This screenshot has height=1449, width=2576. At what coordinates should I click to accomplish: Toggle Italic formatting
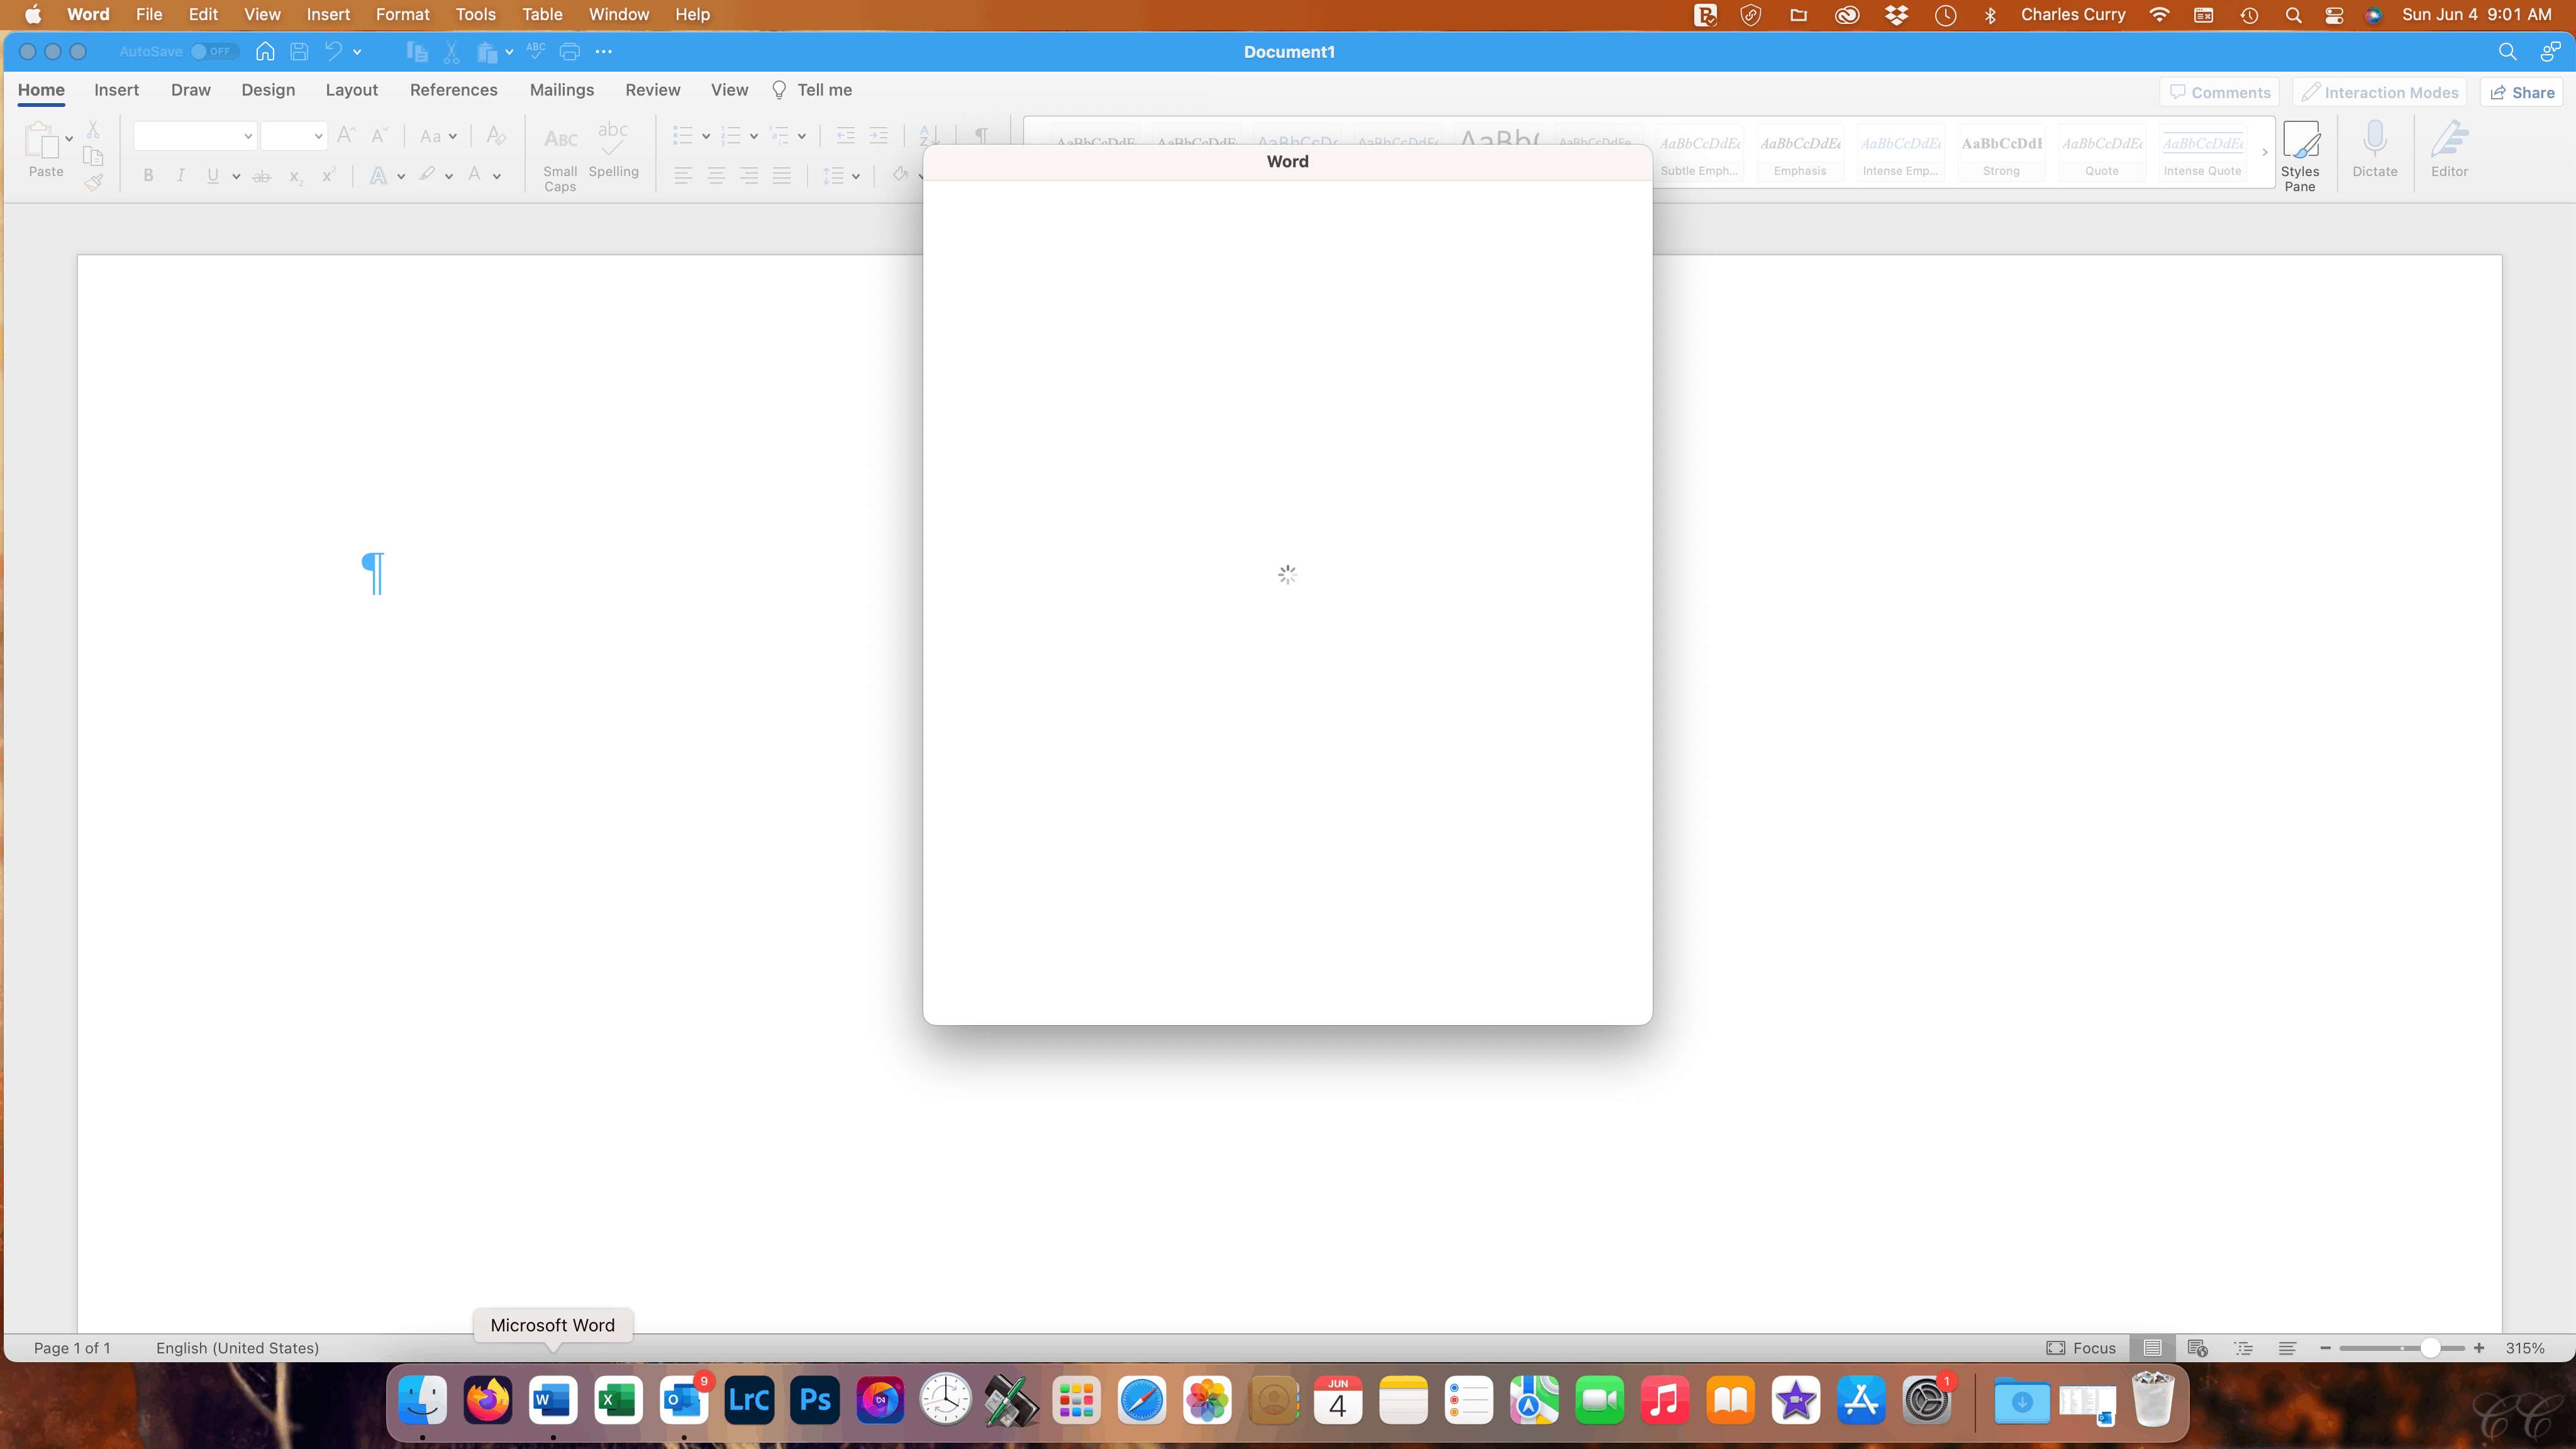pyautogui.click(x=180, y=176)
